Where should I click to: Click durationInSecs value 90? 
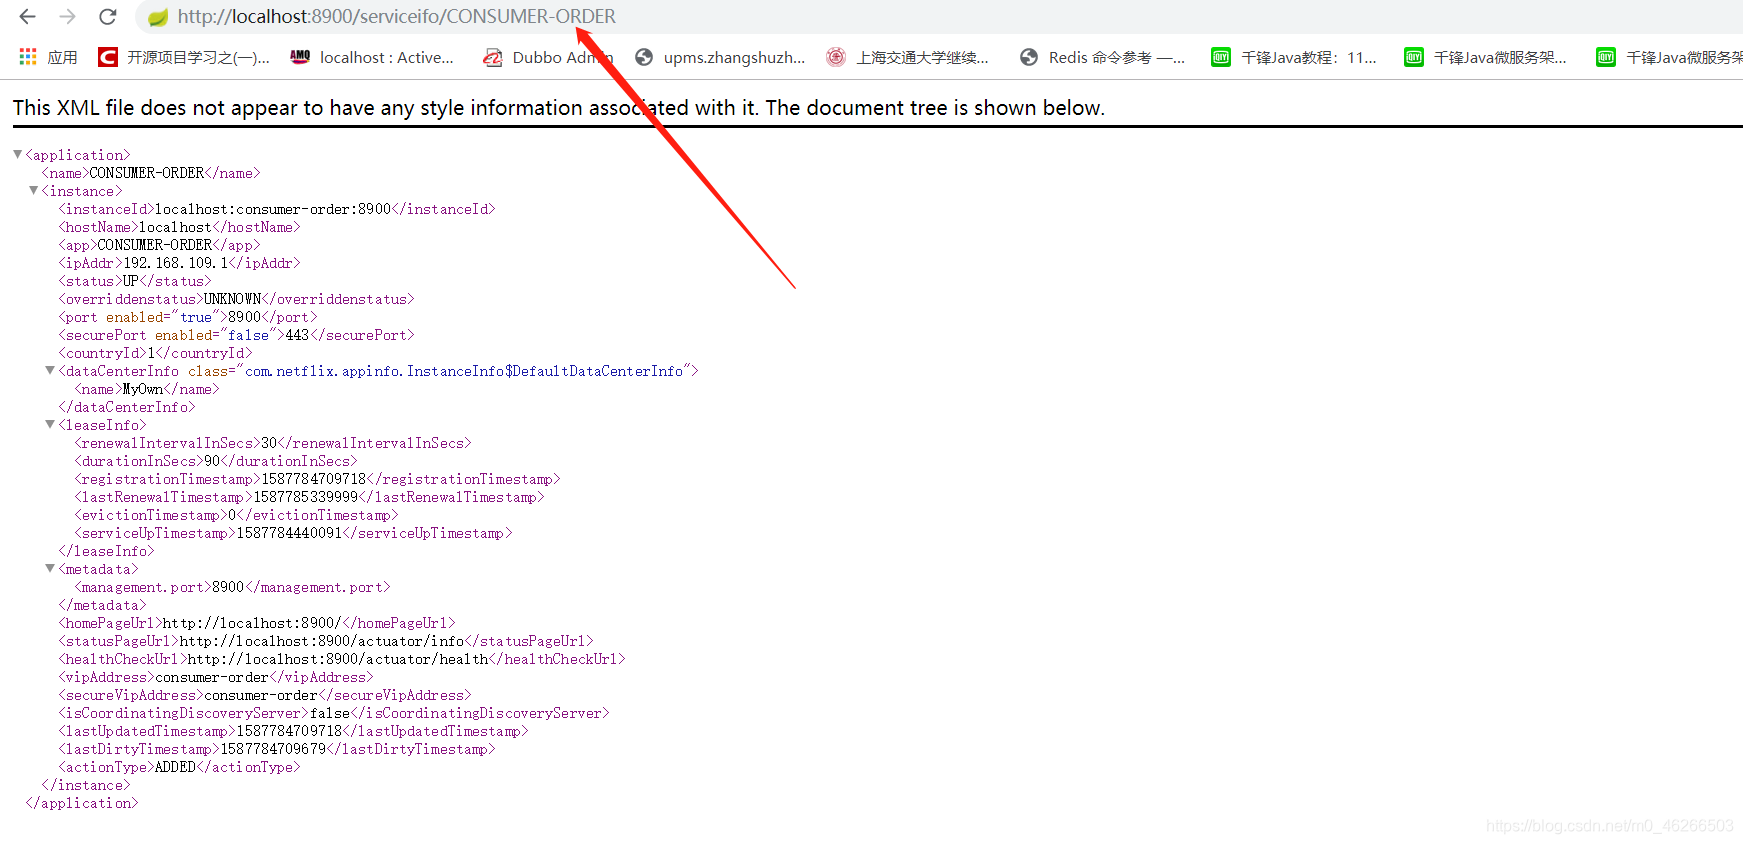(212, 461)
